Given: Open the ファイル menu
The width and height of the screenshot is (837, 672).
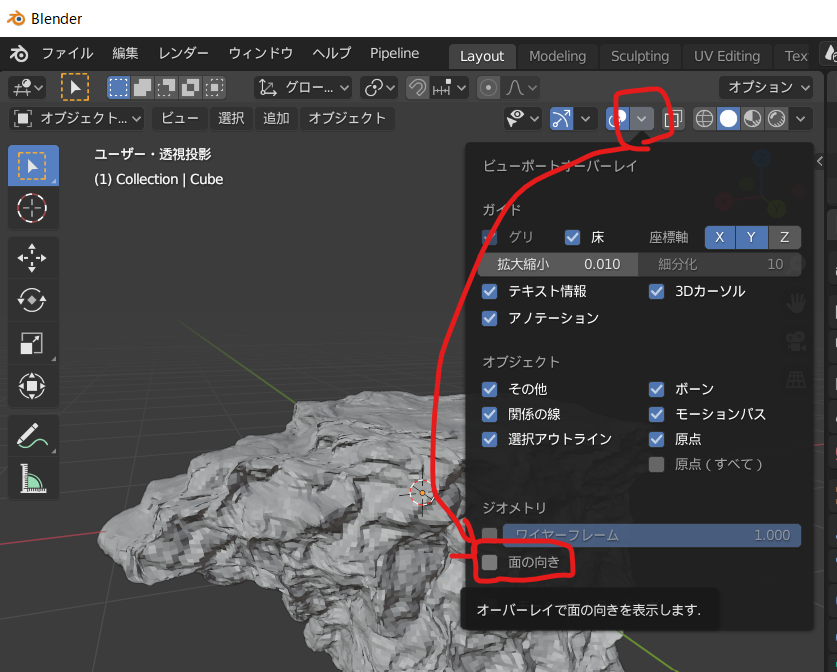Looking at the screenshot, I should (68, 53).
